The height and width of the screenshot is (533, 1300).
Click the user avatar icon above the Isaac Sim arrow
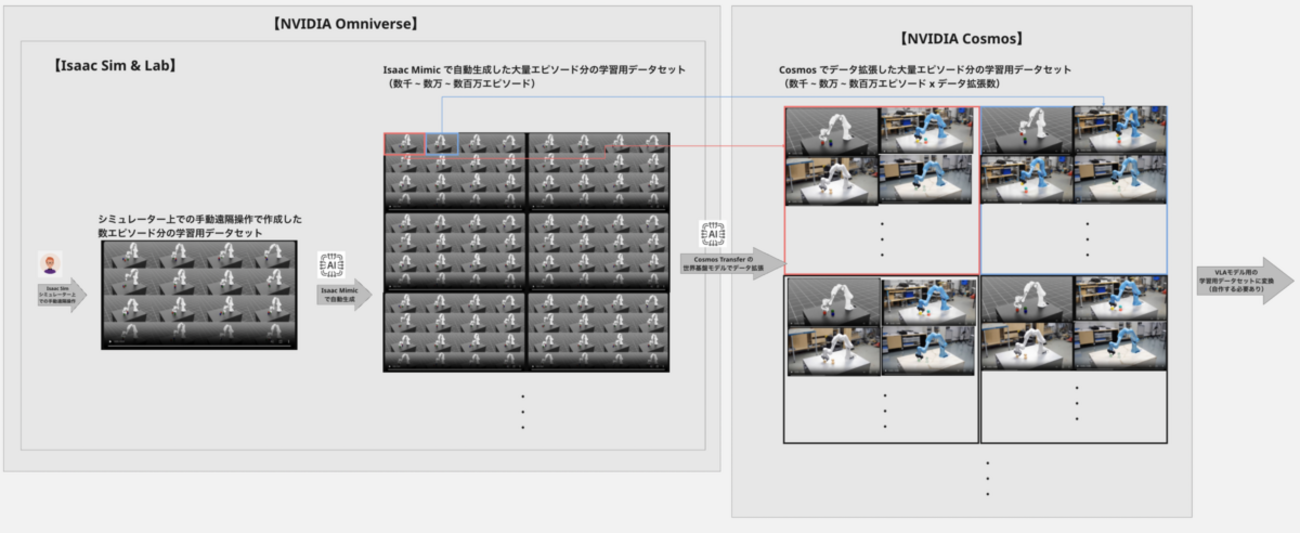pyautogui.click(x=50, y=266)
